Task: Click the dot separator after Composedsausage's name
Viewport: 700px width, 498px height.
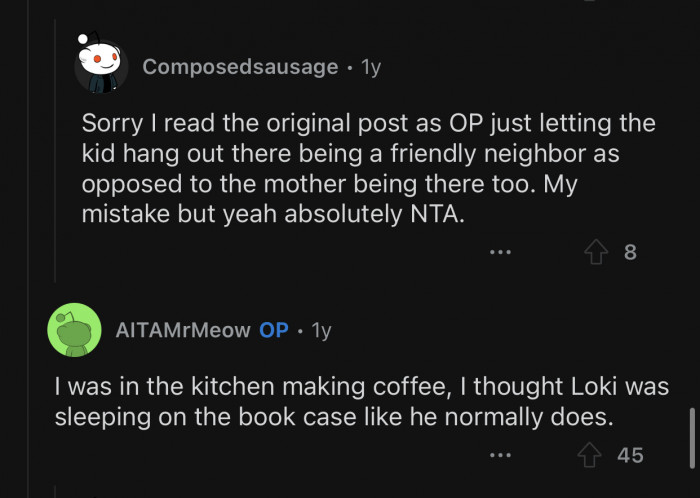Action: point(350,68)
